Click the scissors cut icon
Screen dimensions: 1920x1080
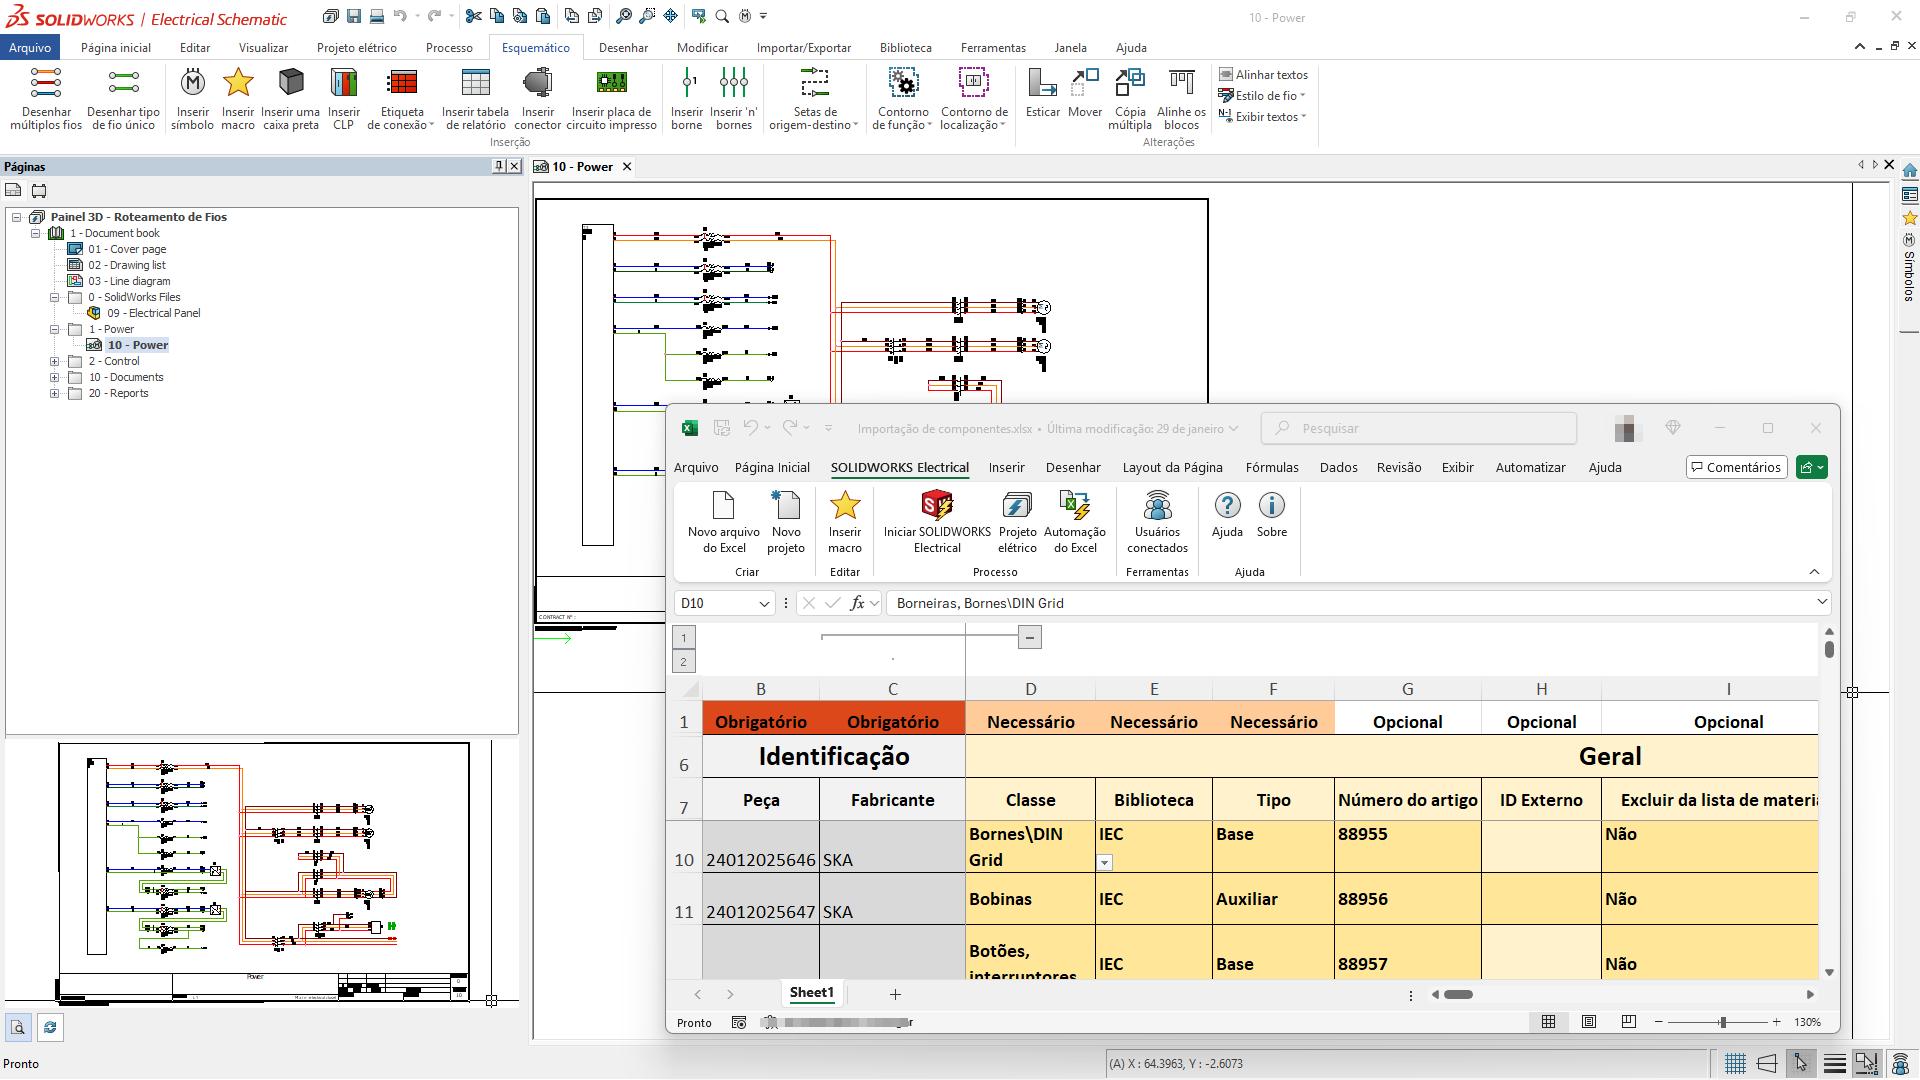474,16
